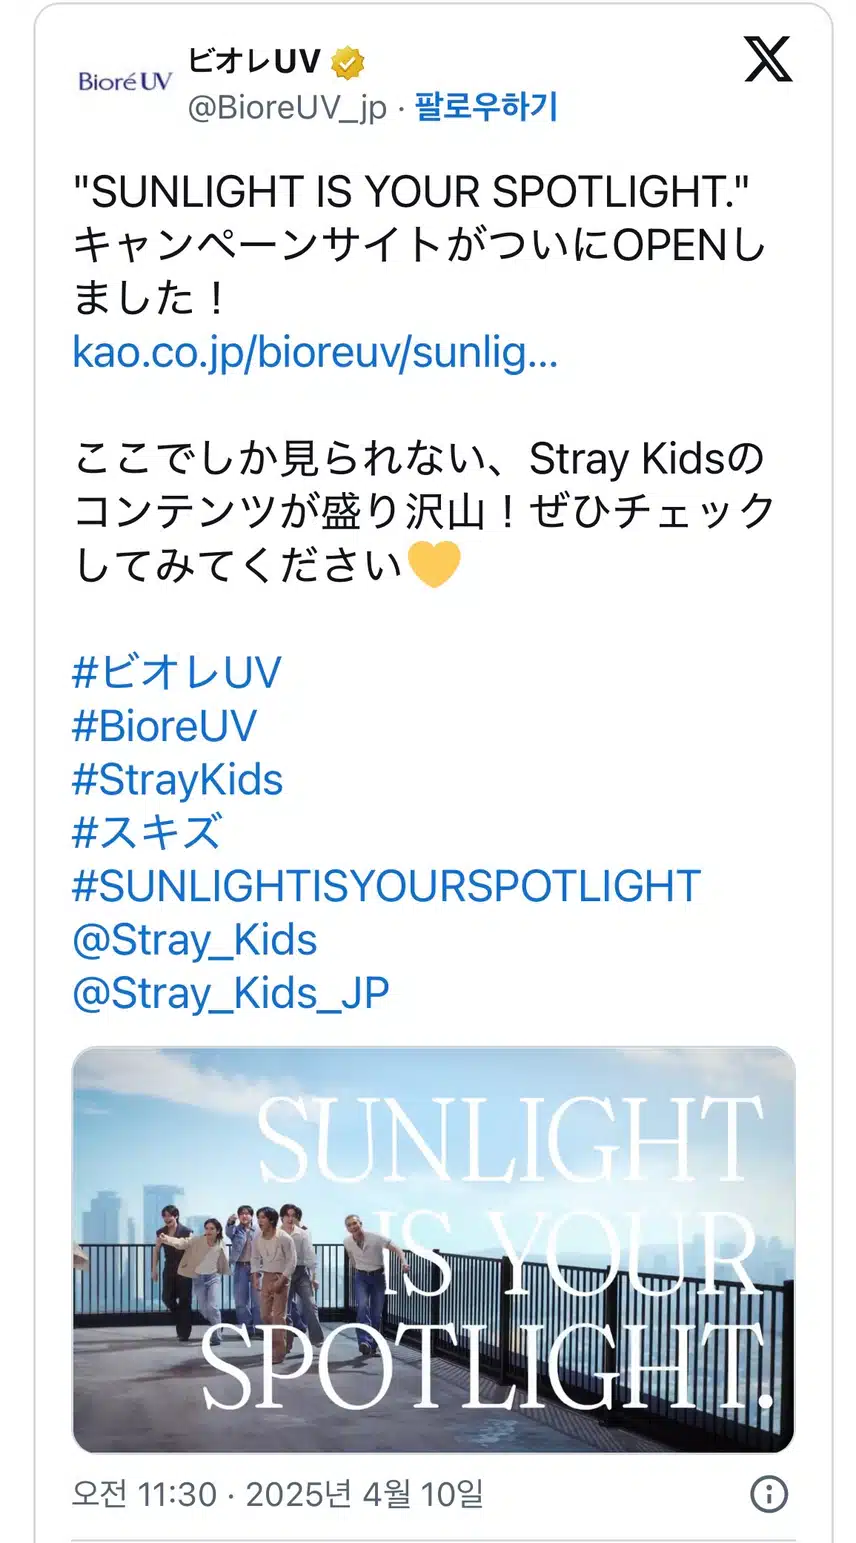856x1543 pixels.
Task: Open the #ビオレUV hashtag
Action: [177, 672]
